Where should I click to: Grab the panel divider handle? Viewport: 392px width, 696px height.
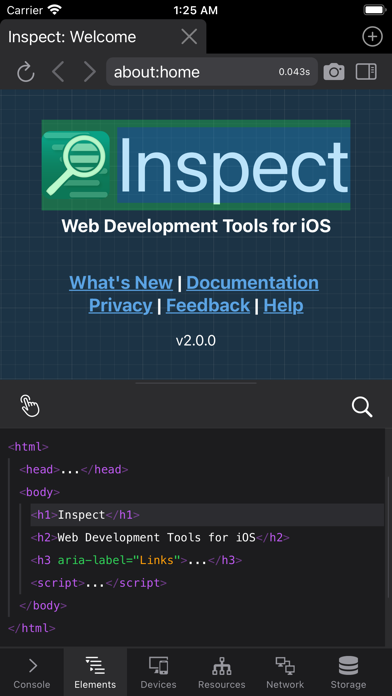pos(196,383)
